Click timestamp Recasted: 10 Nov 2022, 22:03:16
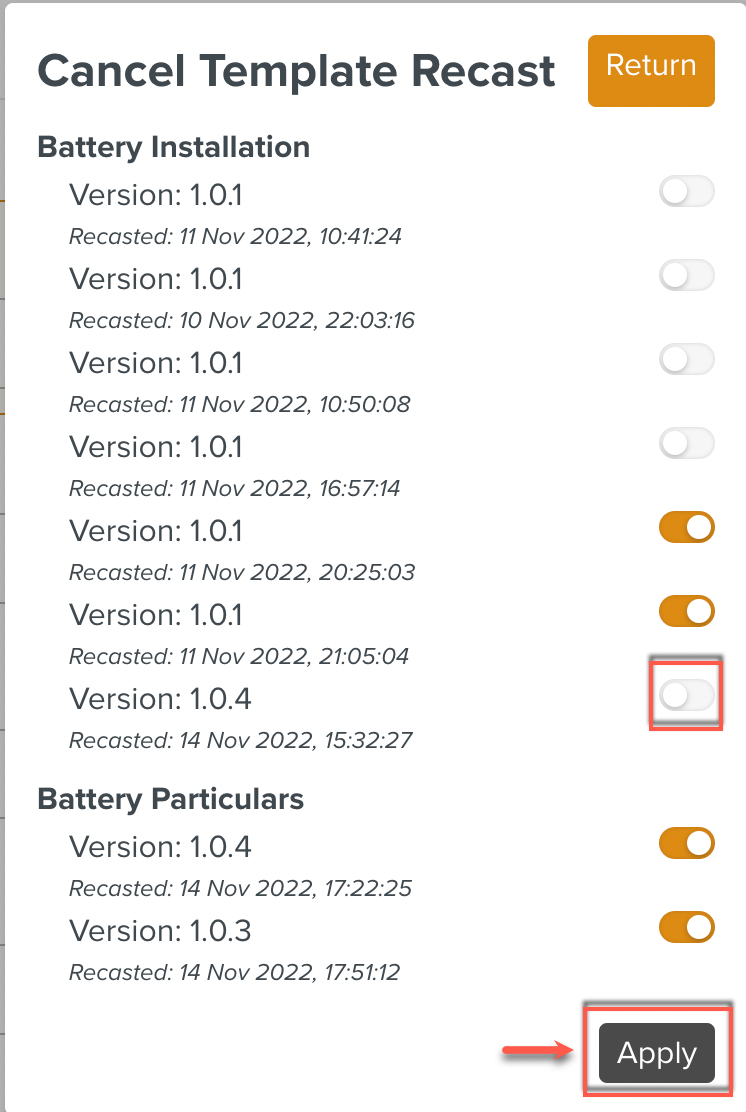Image resolution: width=746 pixels, height=1112 pixels. click(x=242, y=321)
